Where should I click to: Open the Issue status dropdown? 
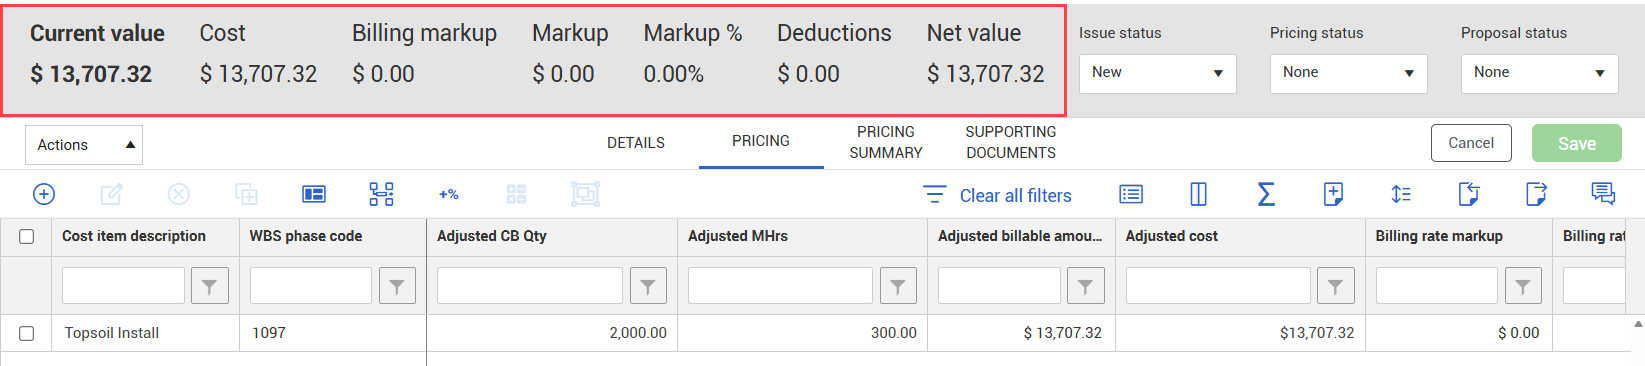[x=1158, y=73]
